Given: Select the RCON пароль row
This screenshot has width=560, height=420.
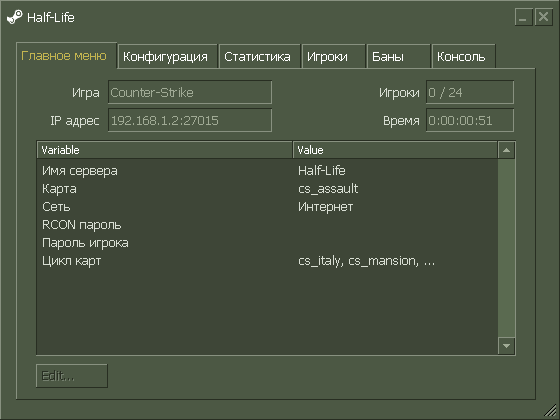Looking at the screenshot, I should pyautogui.click(x=267, y=225).
